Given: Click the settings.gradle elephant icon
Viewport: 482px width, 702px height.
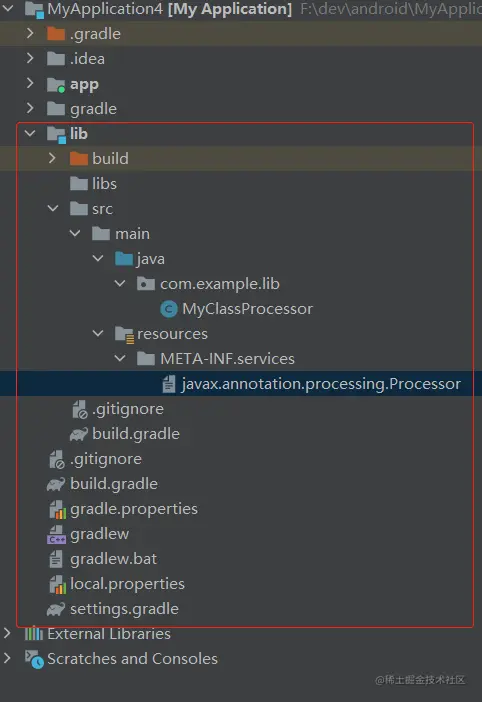Looking at the screenshot, I should [56, 609].
